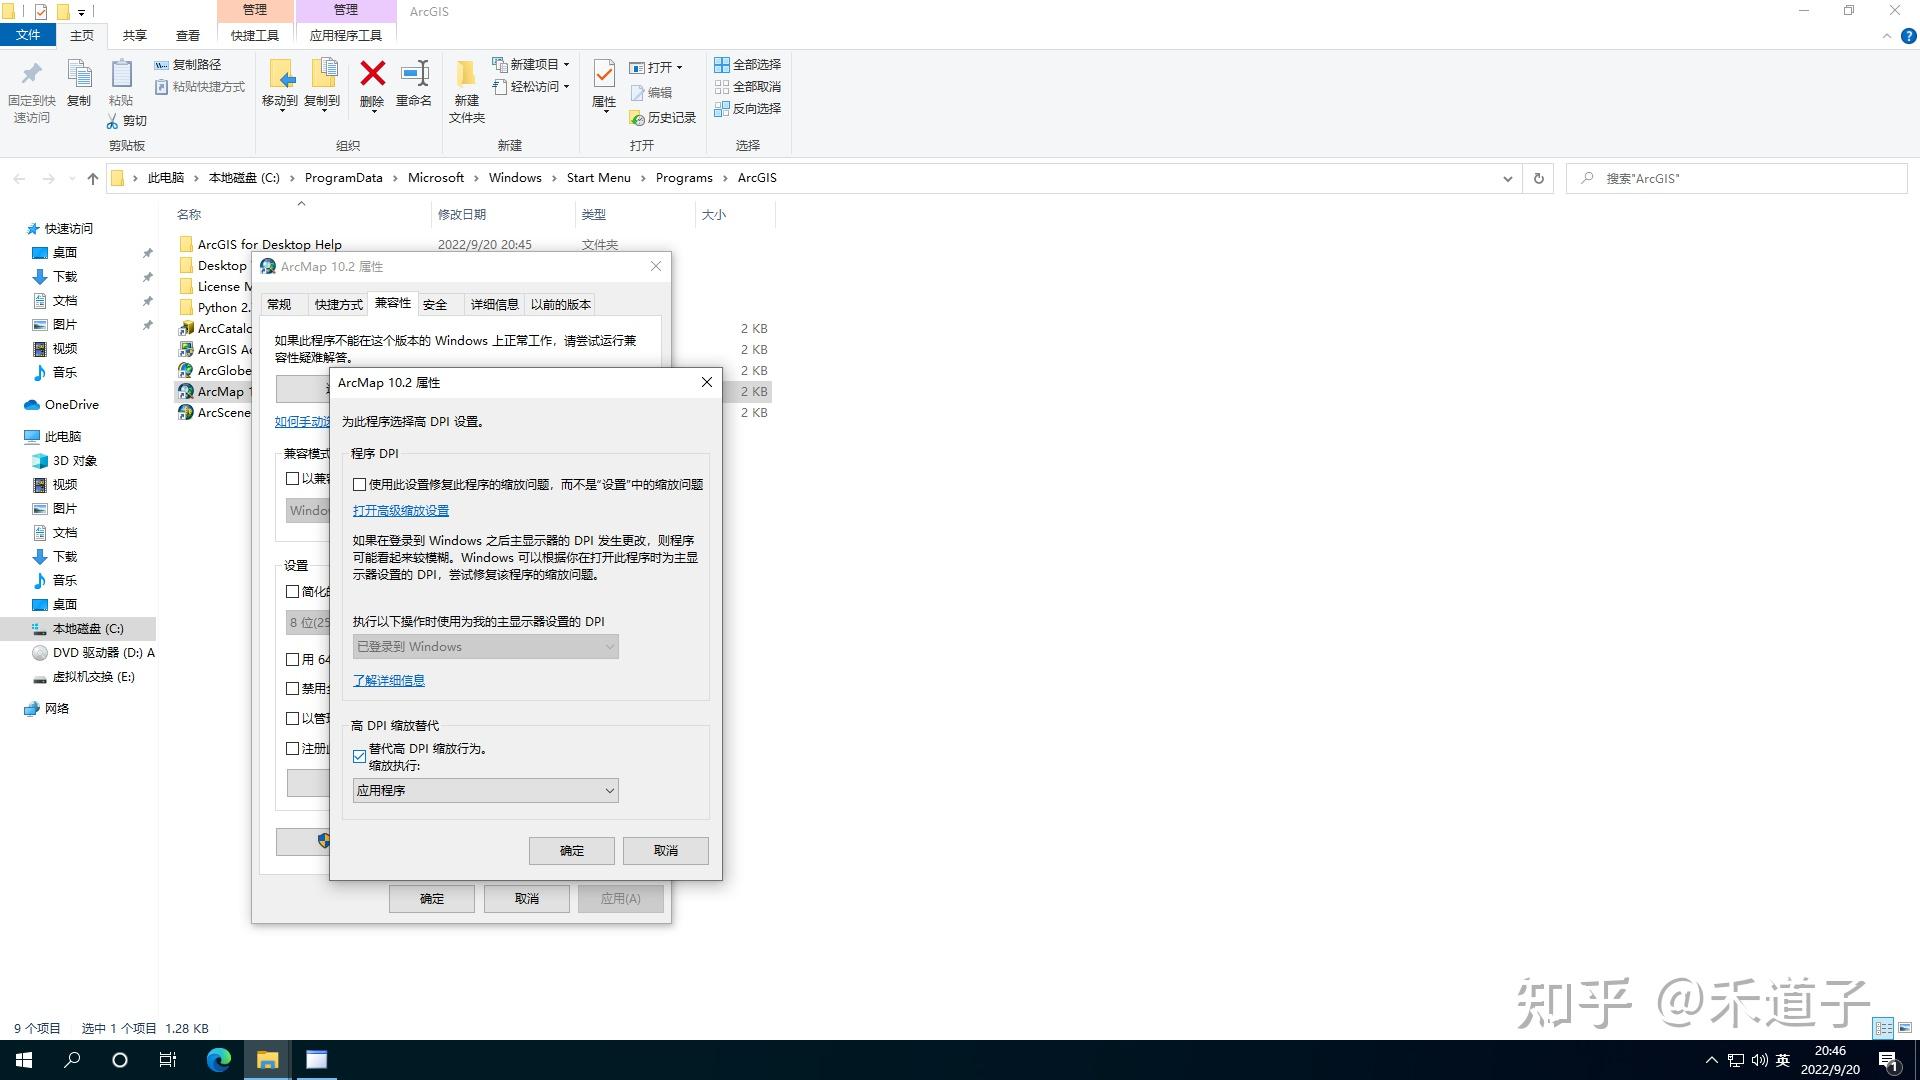
Task: Switch to the View ribbon tab
Action: tap(188, 35)
